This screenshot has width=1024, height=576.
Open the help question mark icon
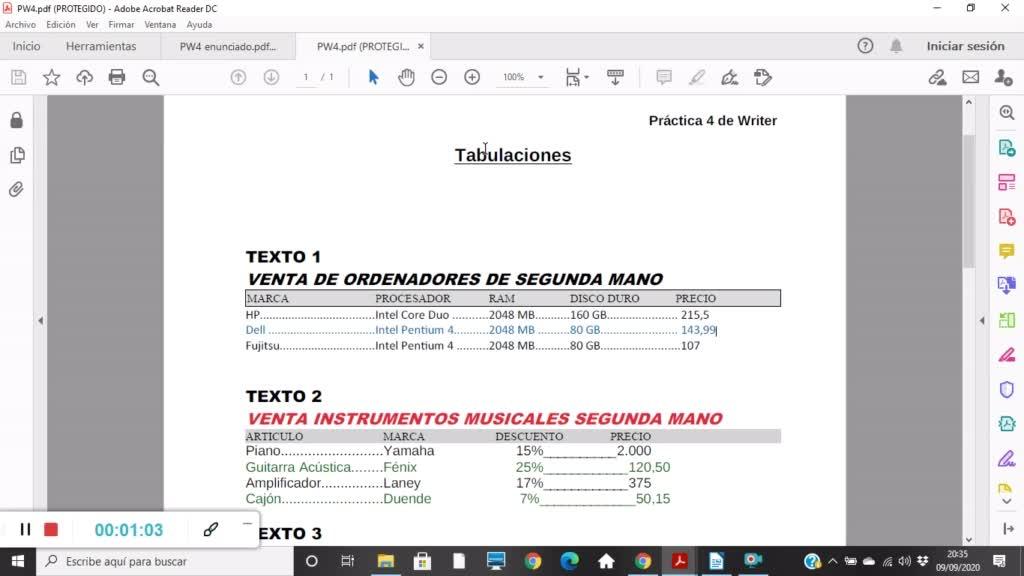865,46
